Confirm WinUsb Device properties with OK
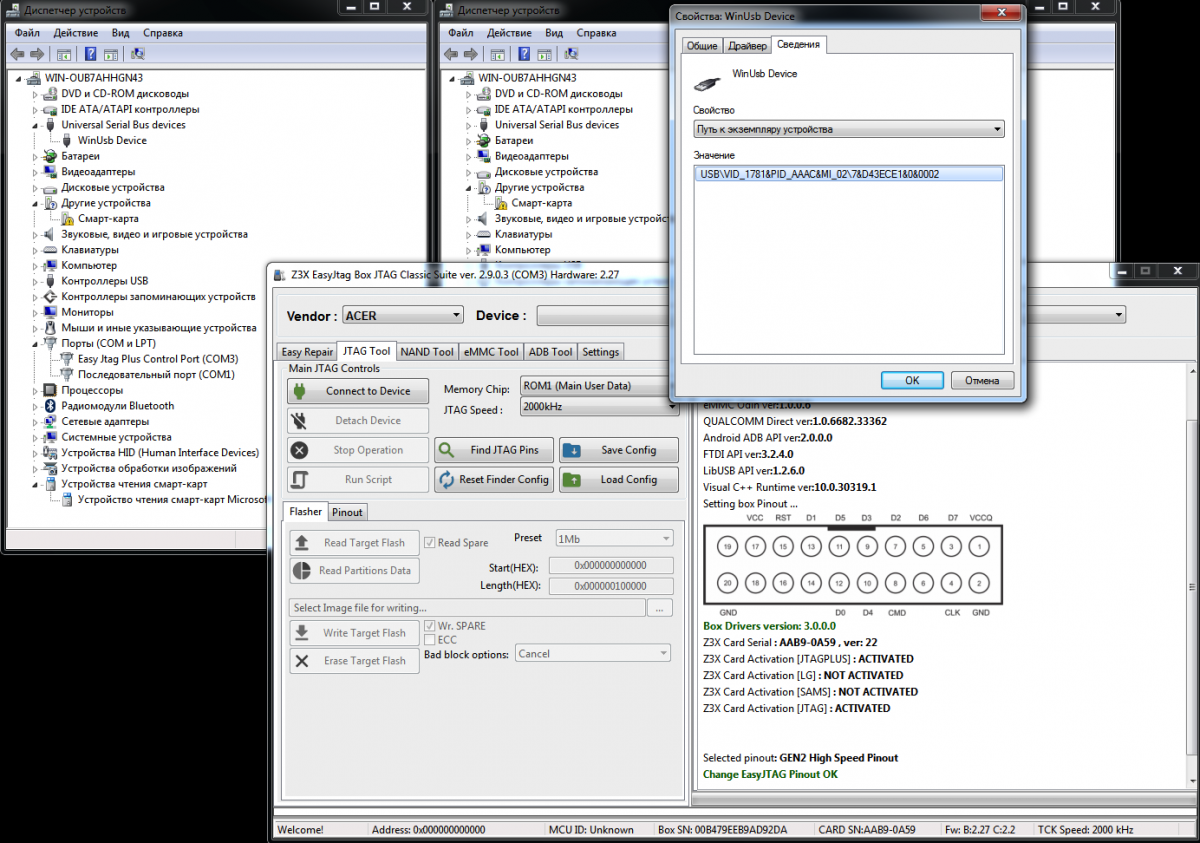This screenshot has width=1200, height=843. [x=911, y=380]
